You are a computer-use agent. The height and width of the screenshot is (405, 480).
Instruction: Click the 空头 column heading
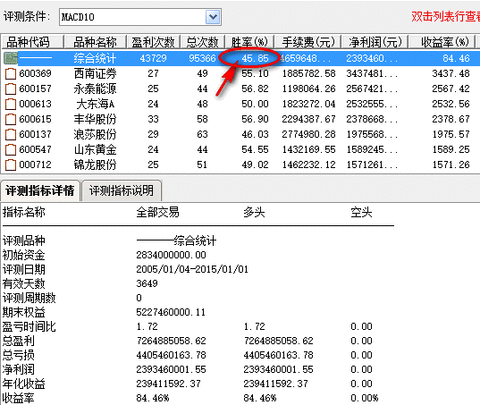pyautogui.click(x=361, y=212)
